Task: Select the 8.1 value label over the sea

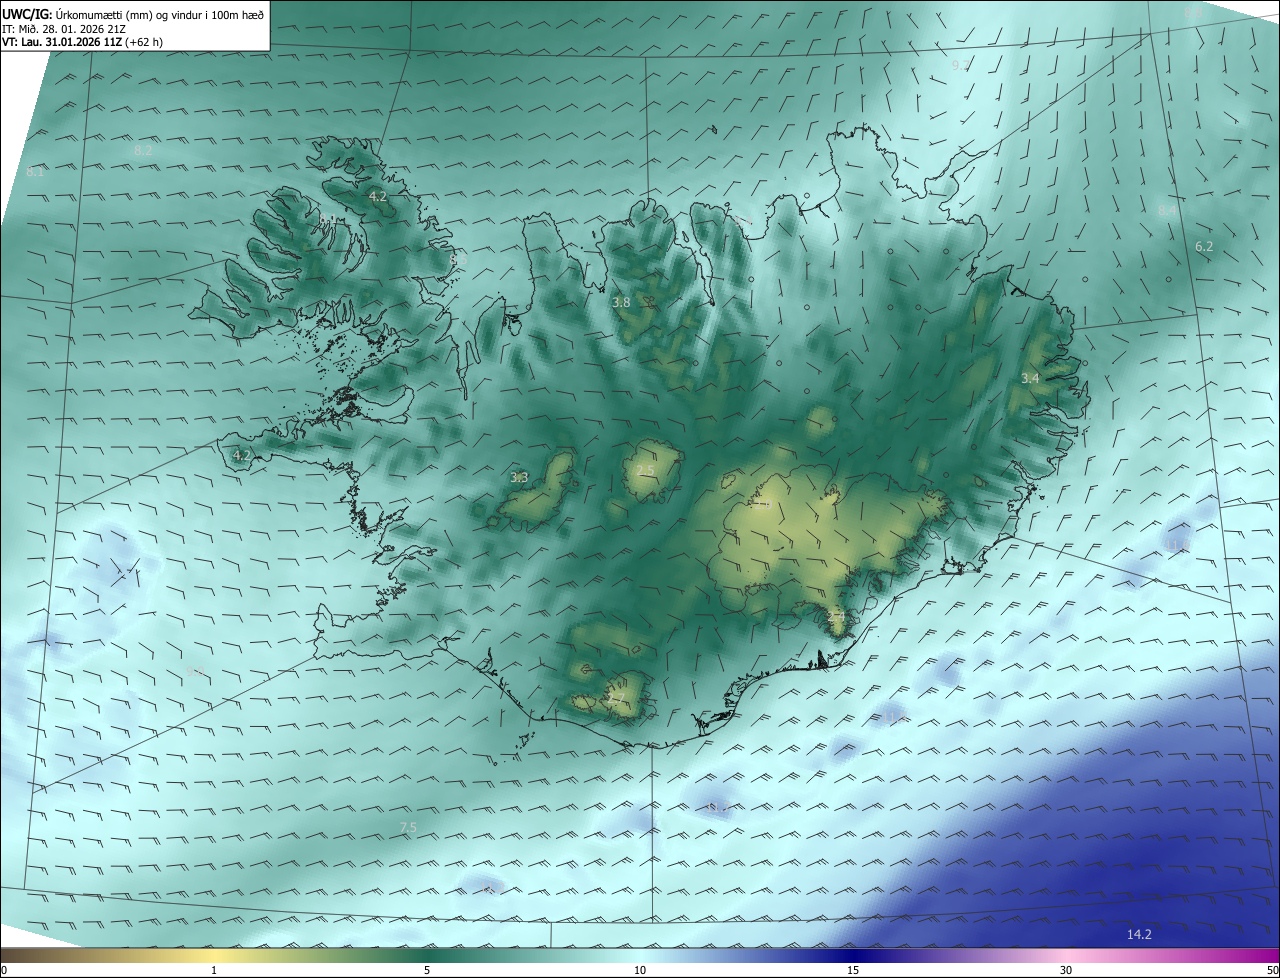Action: click(x=35, y=172)
